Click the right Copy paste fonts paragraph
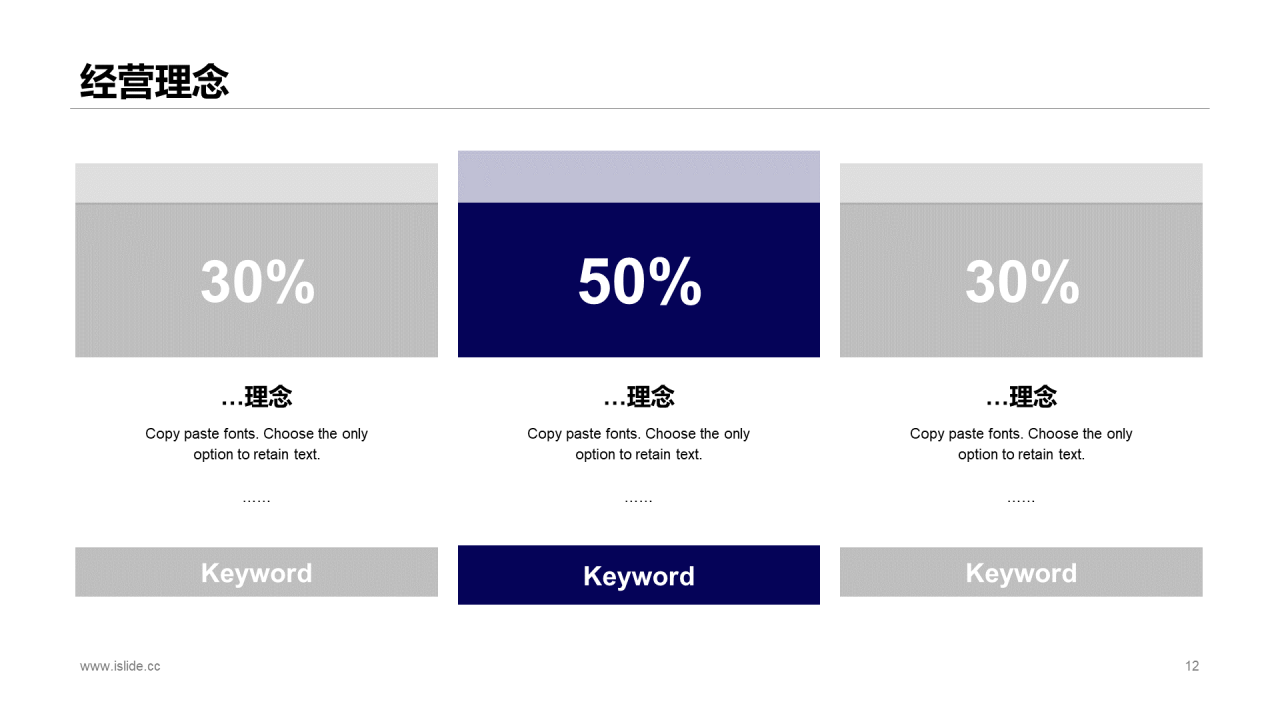Screen dimensions: 1280x720 1021,444
